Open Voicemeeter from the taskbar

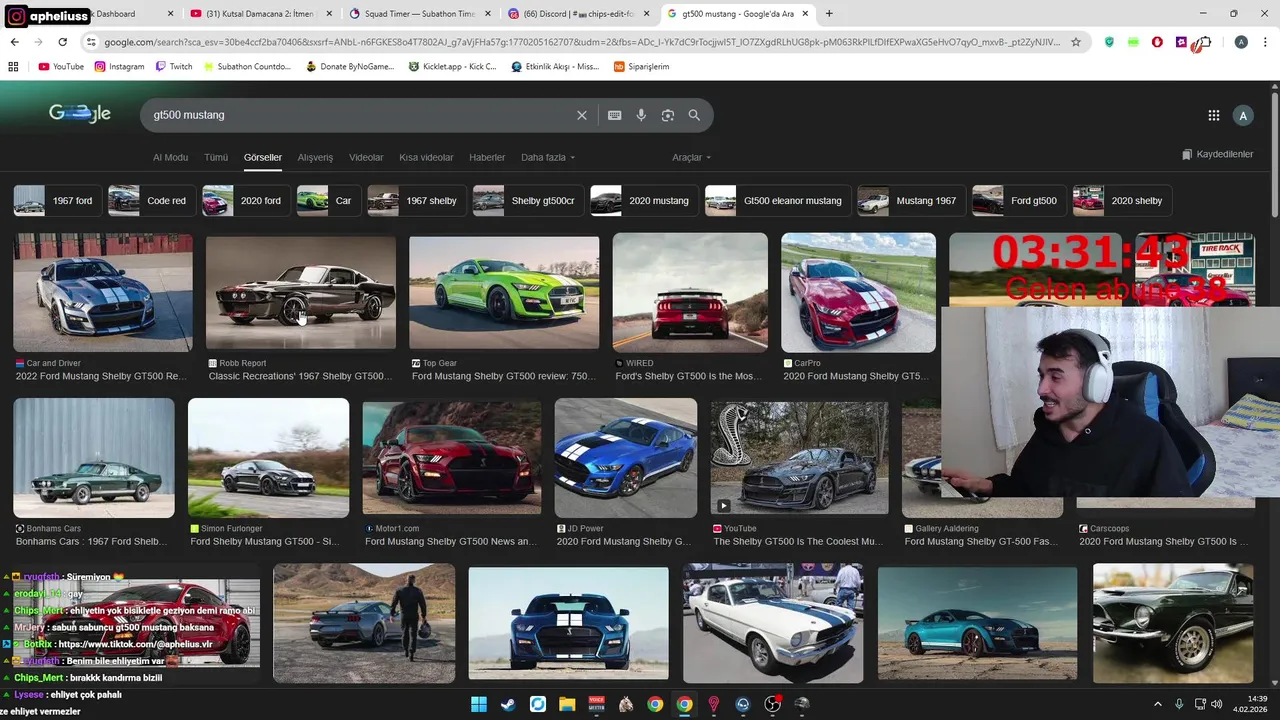pos(596,704)
